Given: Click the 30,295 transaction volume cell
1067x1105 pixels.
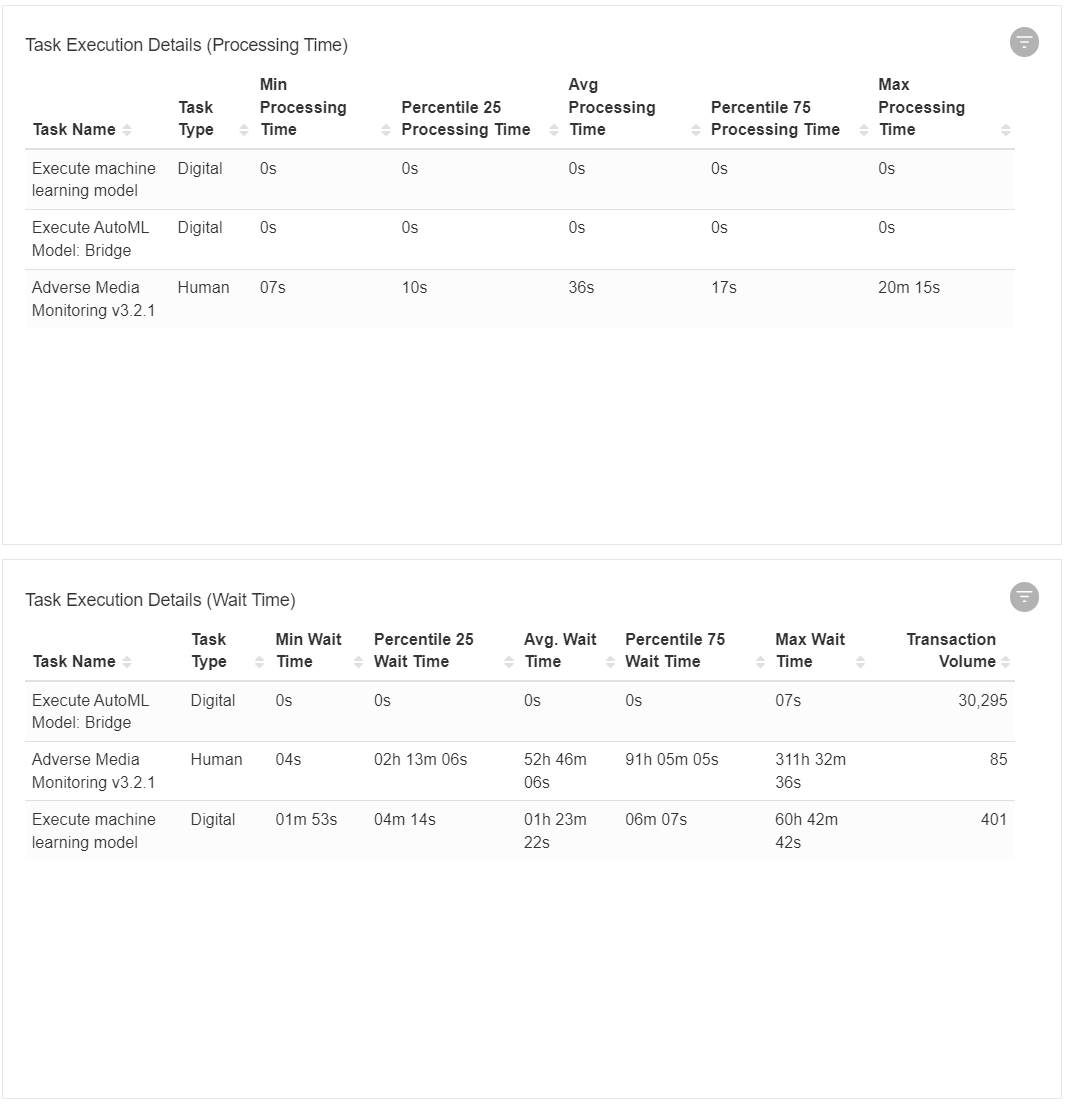Looking at the screenshot, I should 982,700.
